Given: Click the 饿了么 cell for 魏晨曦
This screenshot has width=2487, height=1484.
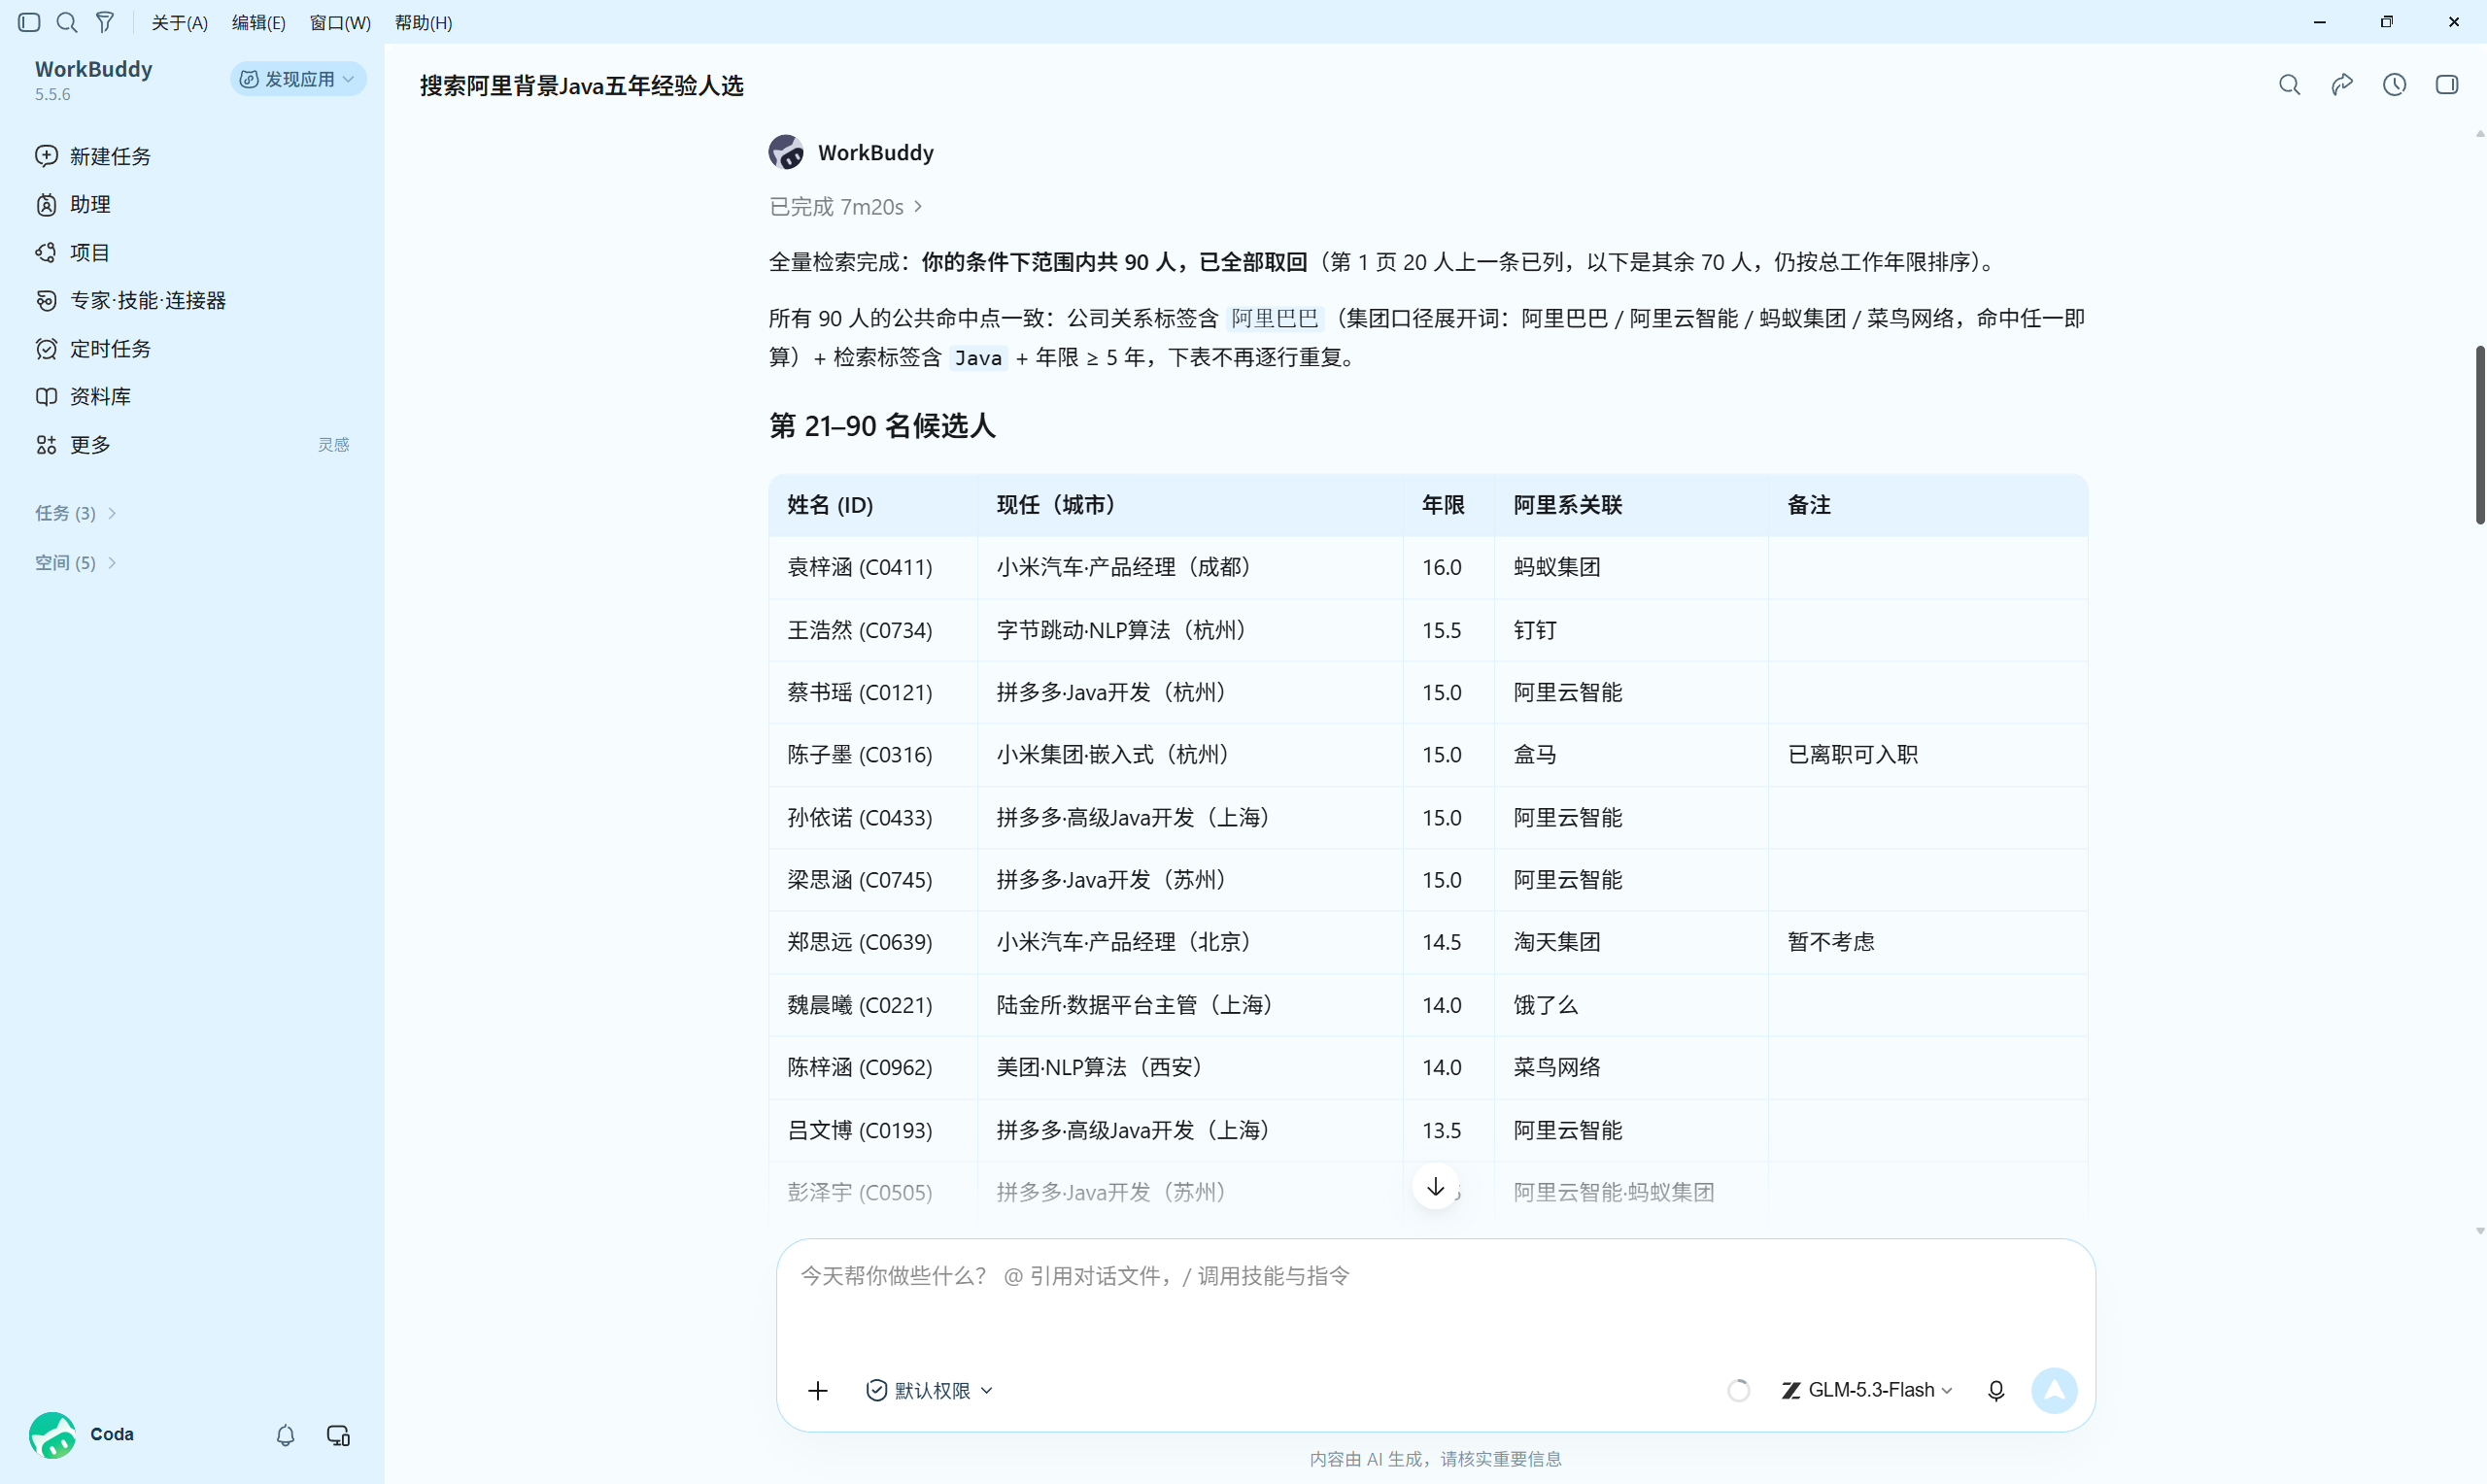Looking at the screenshot, I should coord(1631,1005).
